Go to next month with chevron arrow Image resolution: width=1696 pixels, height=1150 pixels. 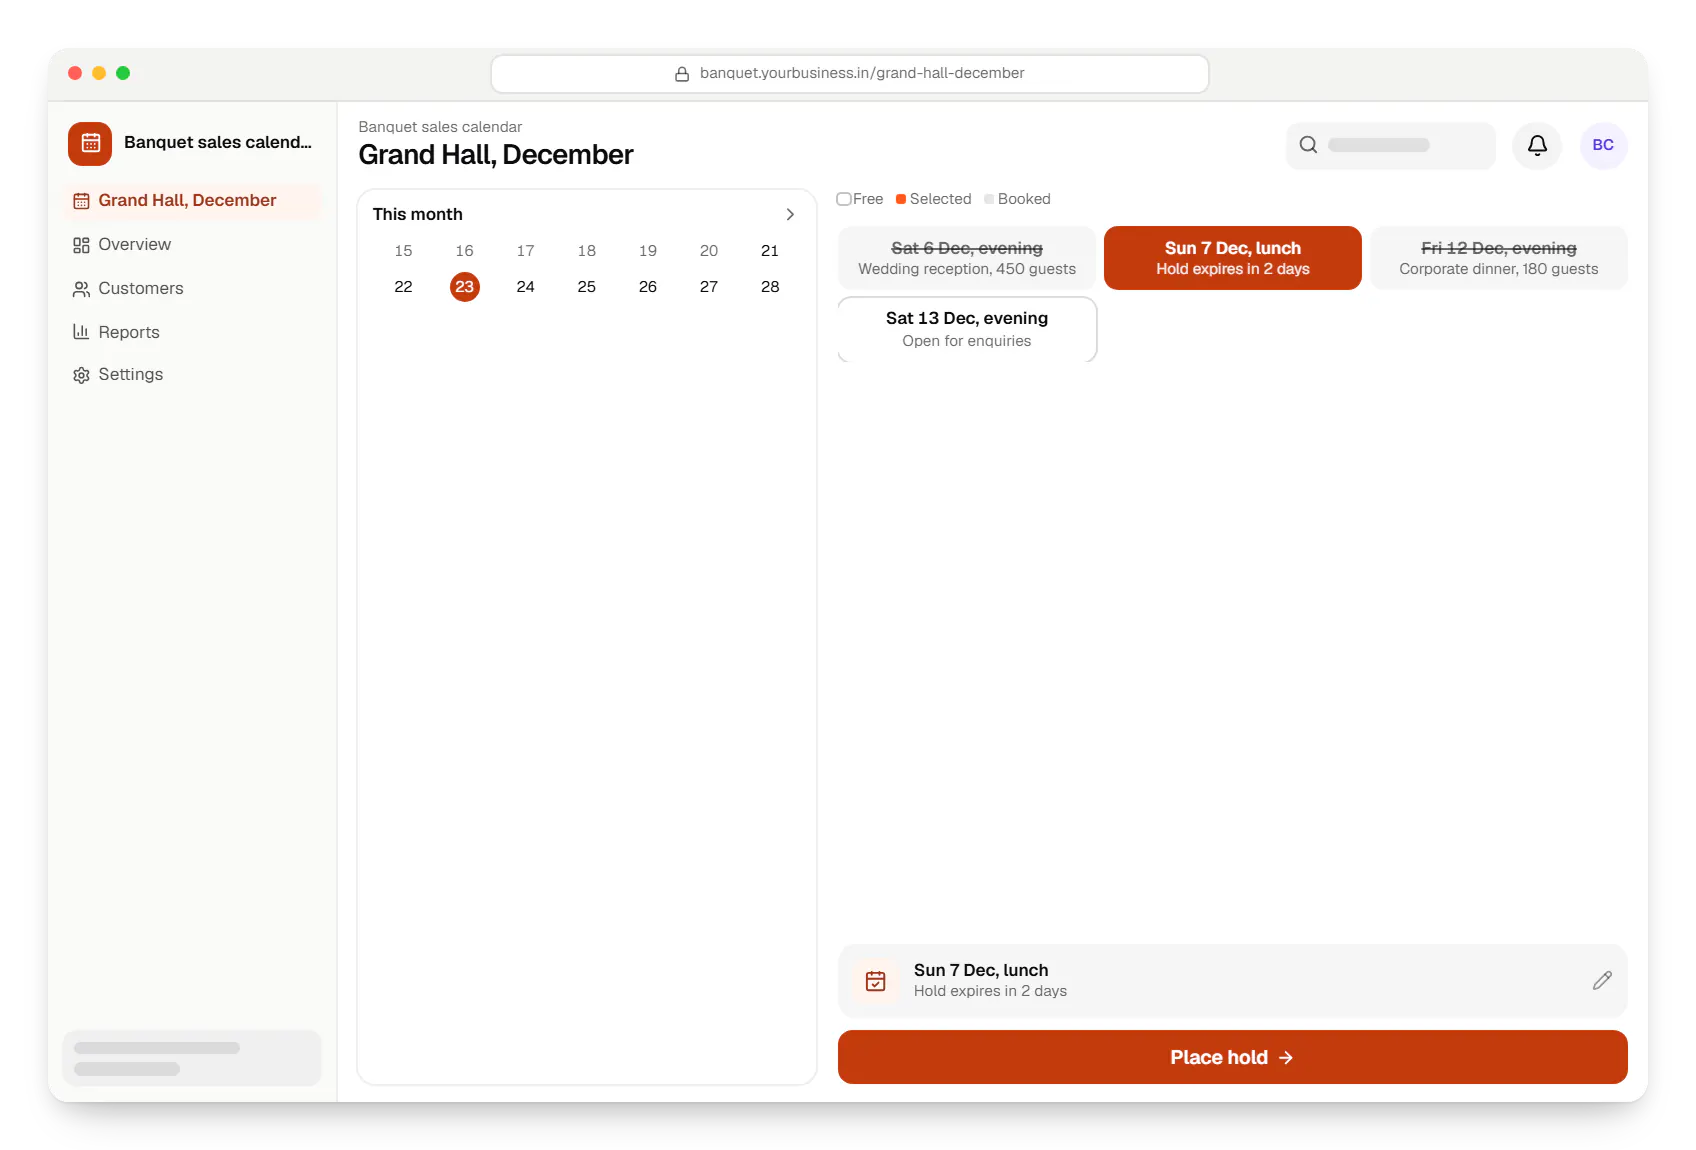click(790, 214)
